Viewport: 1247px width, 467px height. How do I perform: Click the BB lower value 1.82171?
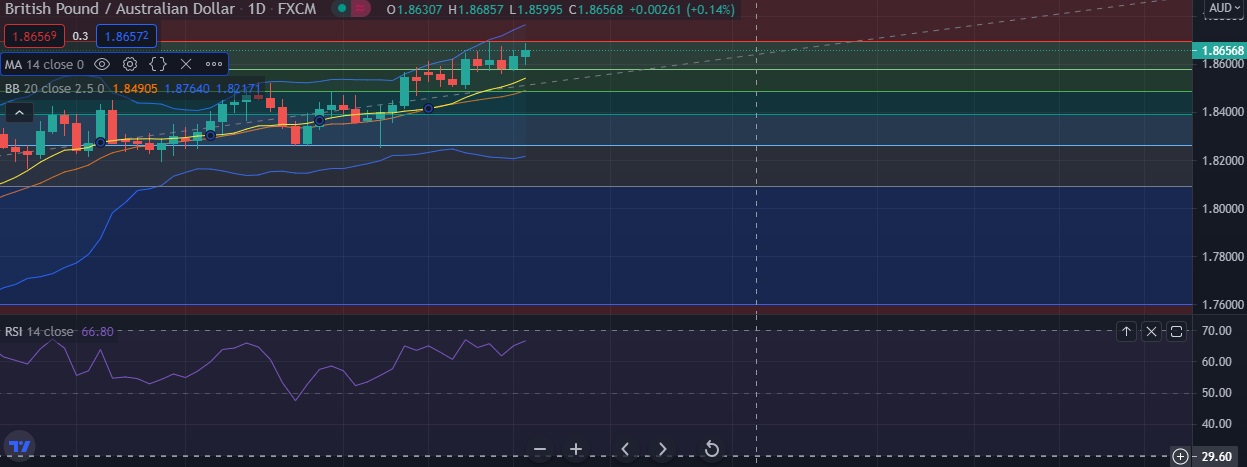239,88
